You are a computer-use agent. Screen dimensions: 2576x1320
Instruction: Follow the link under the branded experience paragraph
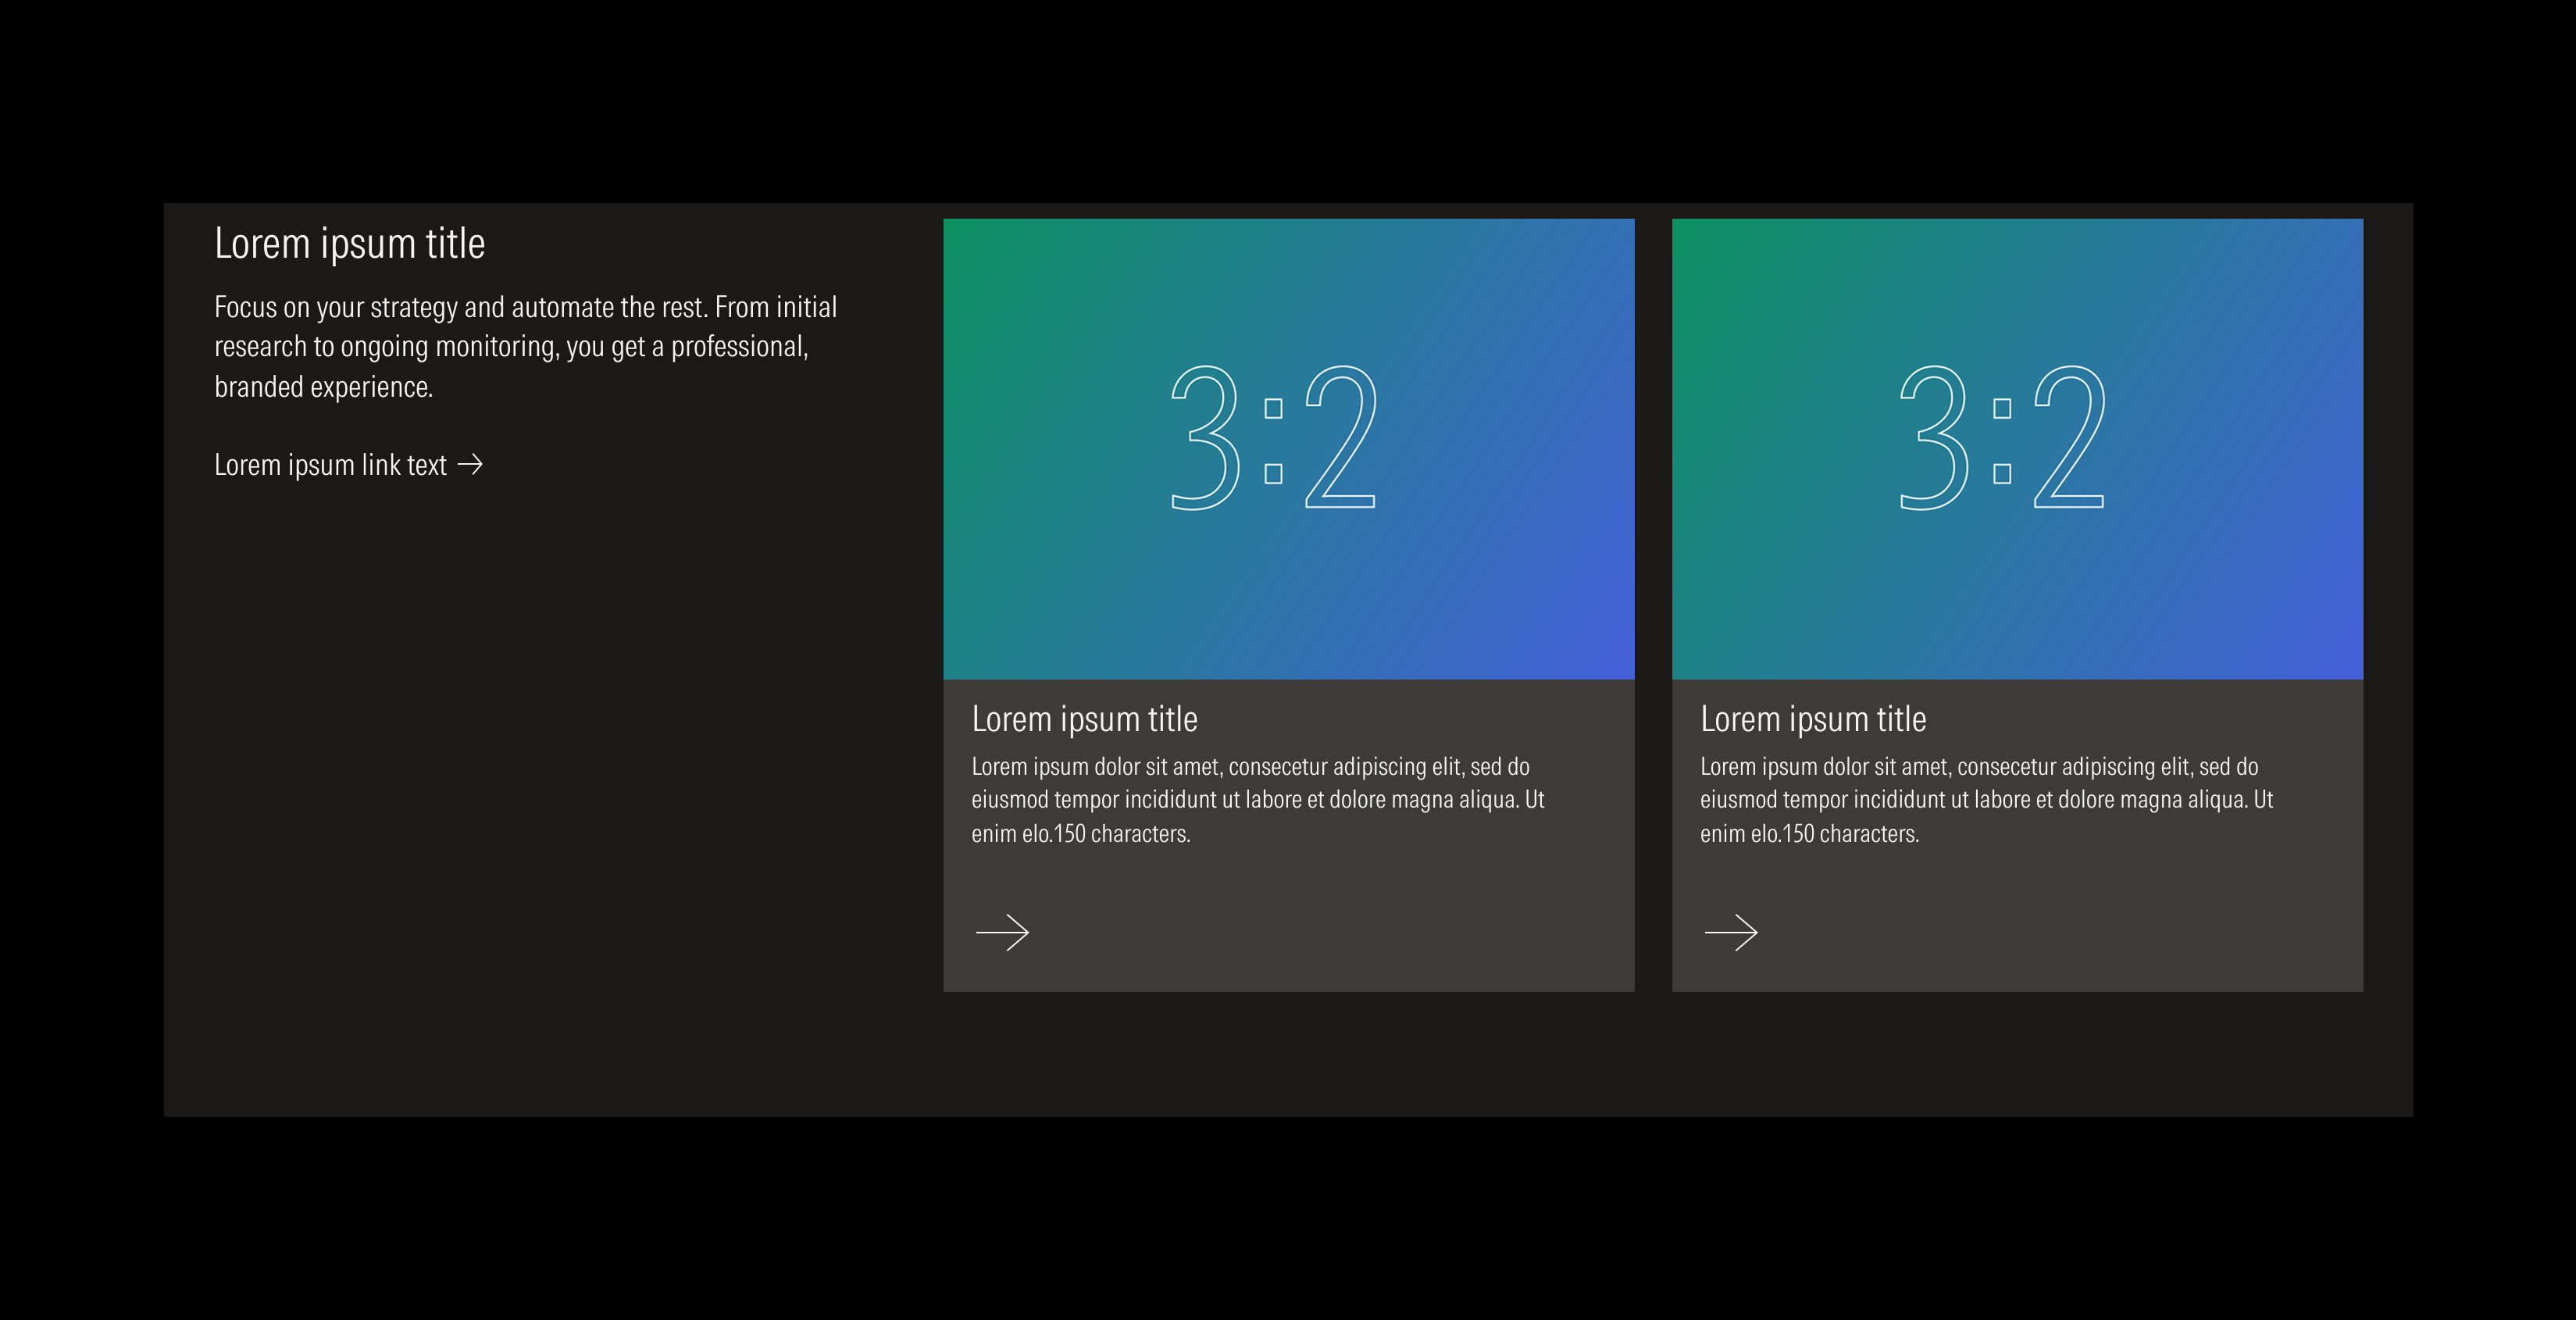[x=330, y=464]
